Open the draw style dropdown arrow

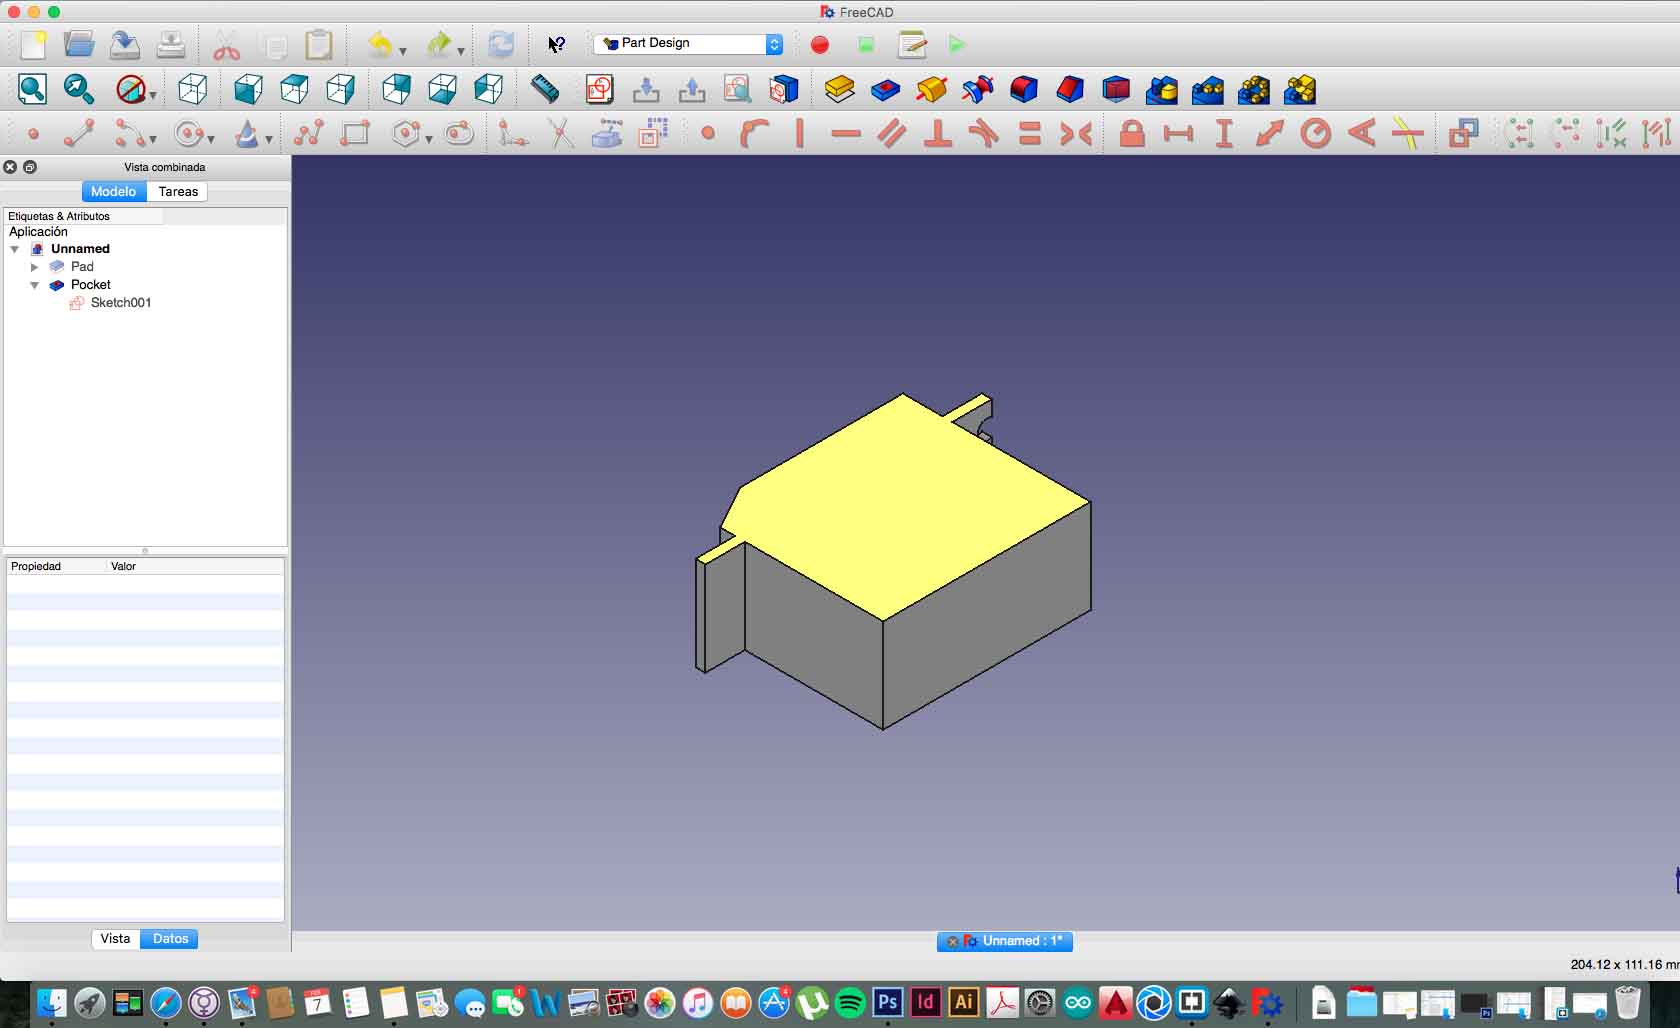point(153,95)
